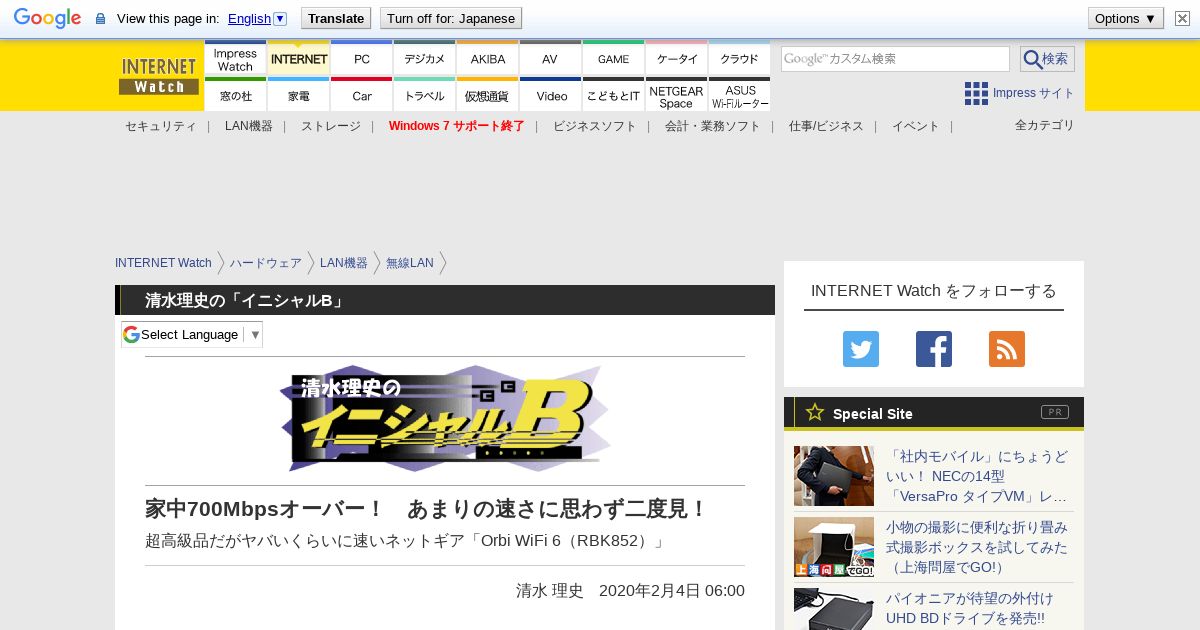Click the Pioneer drive article thumbnail
1200x630 pixels.
[834, 609]
